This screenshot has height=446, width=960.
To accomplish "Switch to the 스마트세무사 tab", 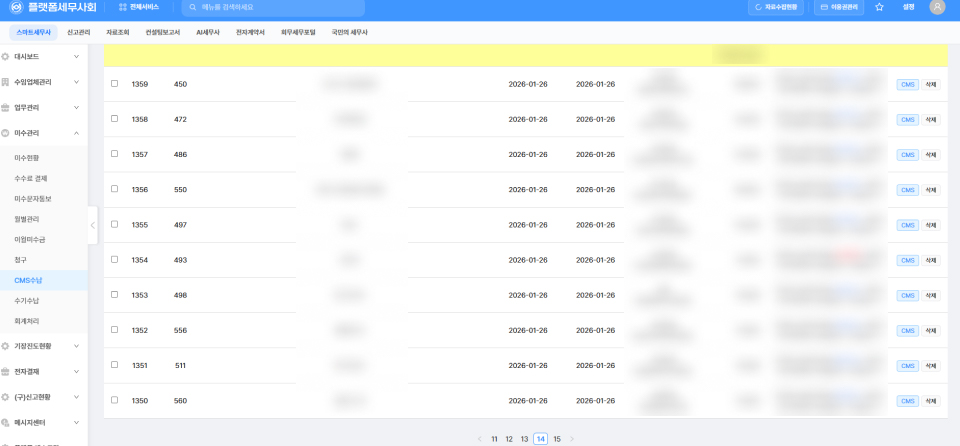I will point(33,33).
